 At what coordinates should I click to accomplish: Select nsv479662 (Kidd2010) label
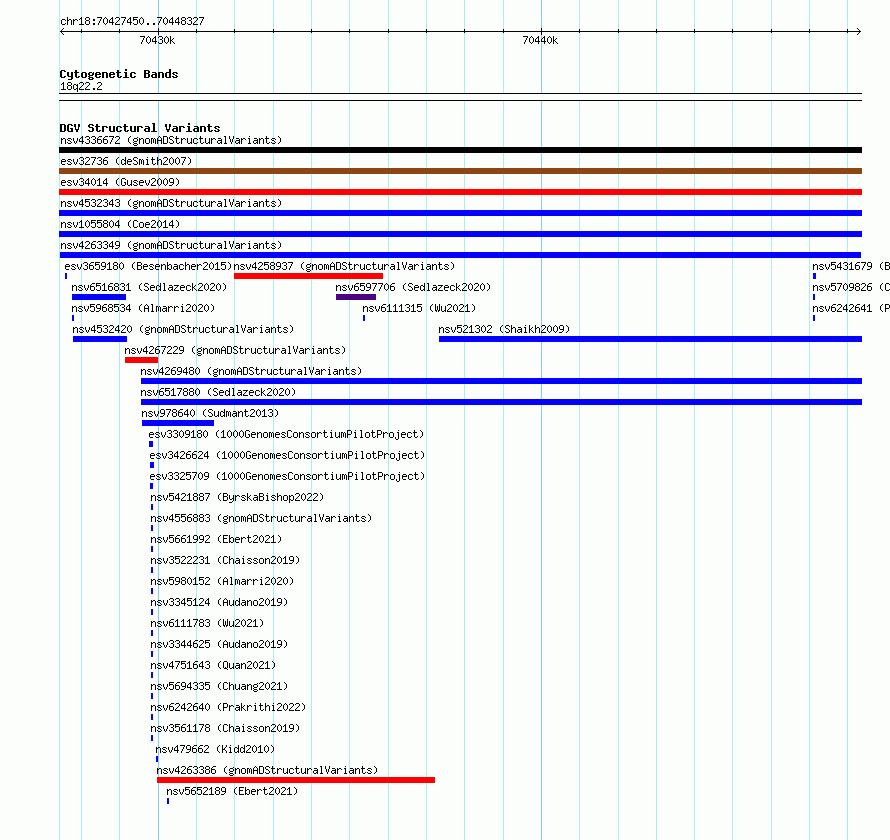(x=215, y=749)
